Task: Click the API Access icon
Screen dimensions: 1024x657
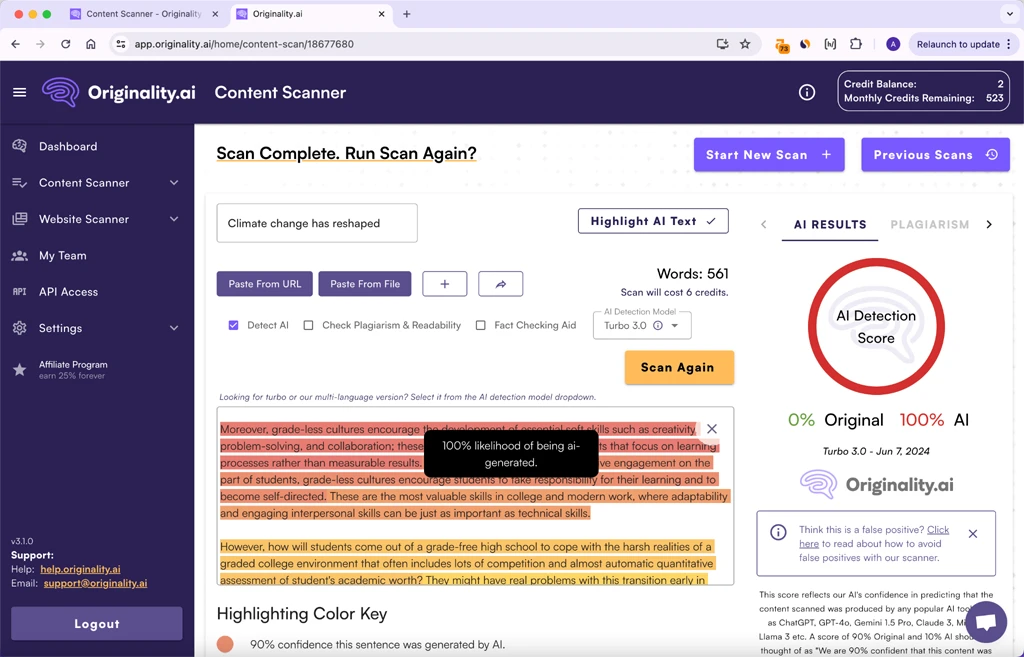Action: [20, 292]
